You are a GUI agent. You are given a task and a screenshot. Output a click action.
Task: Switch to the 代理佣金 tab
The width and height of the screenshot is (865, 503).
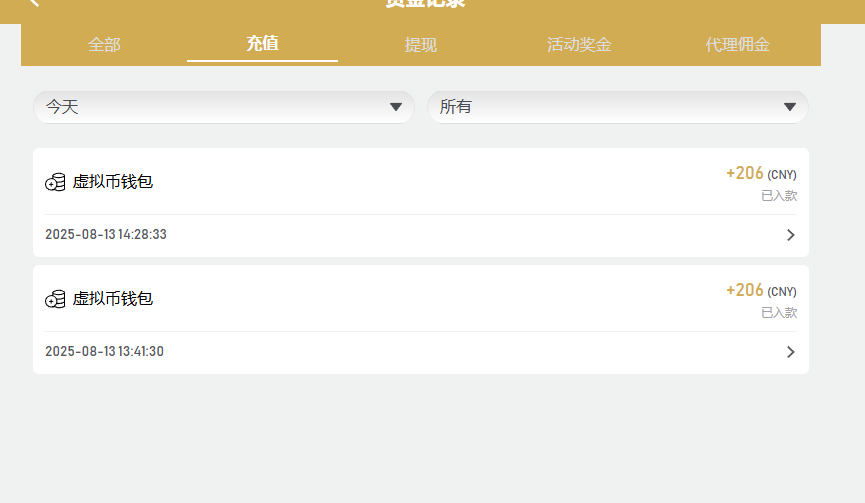tap(737, 45)
